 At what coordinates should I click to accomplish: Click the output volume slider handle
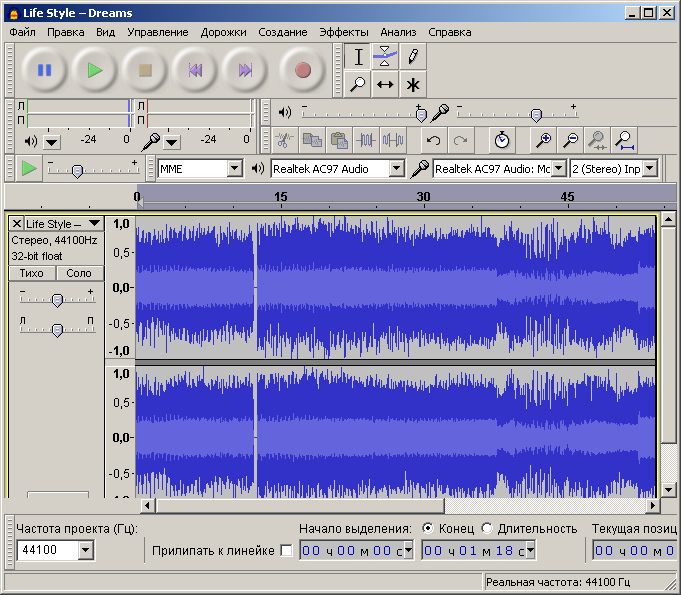421,115
